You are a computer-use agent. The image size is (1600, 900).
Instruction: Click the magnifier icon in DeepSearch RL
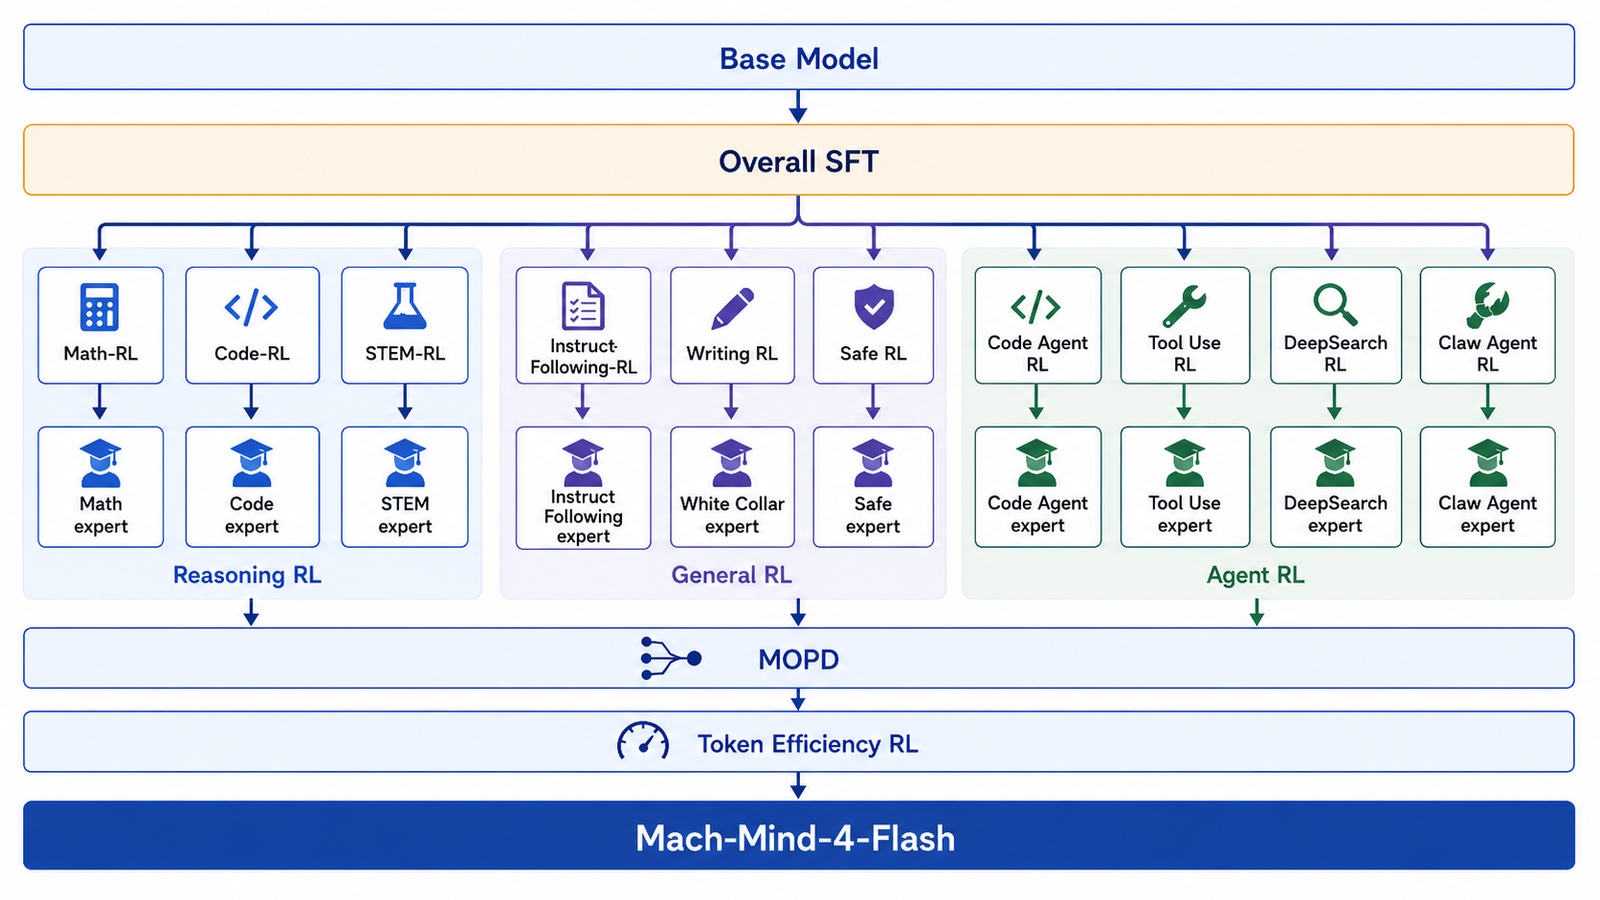pos(1335,305)
